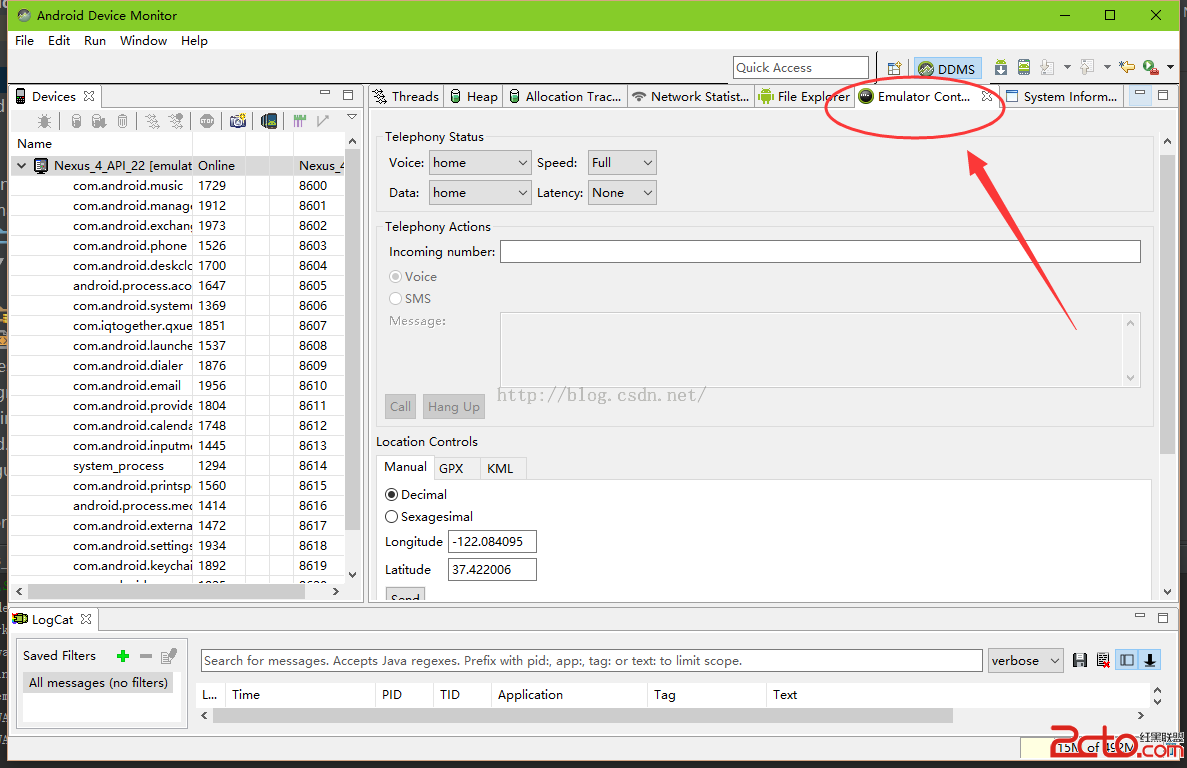This screenshot has height=768, width=1187.
Task: Open the verbose log level dropdown
Action: pos(1025,661)
